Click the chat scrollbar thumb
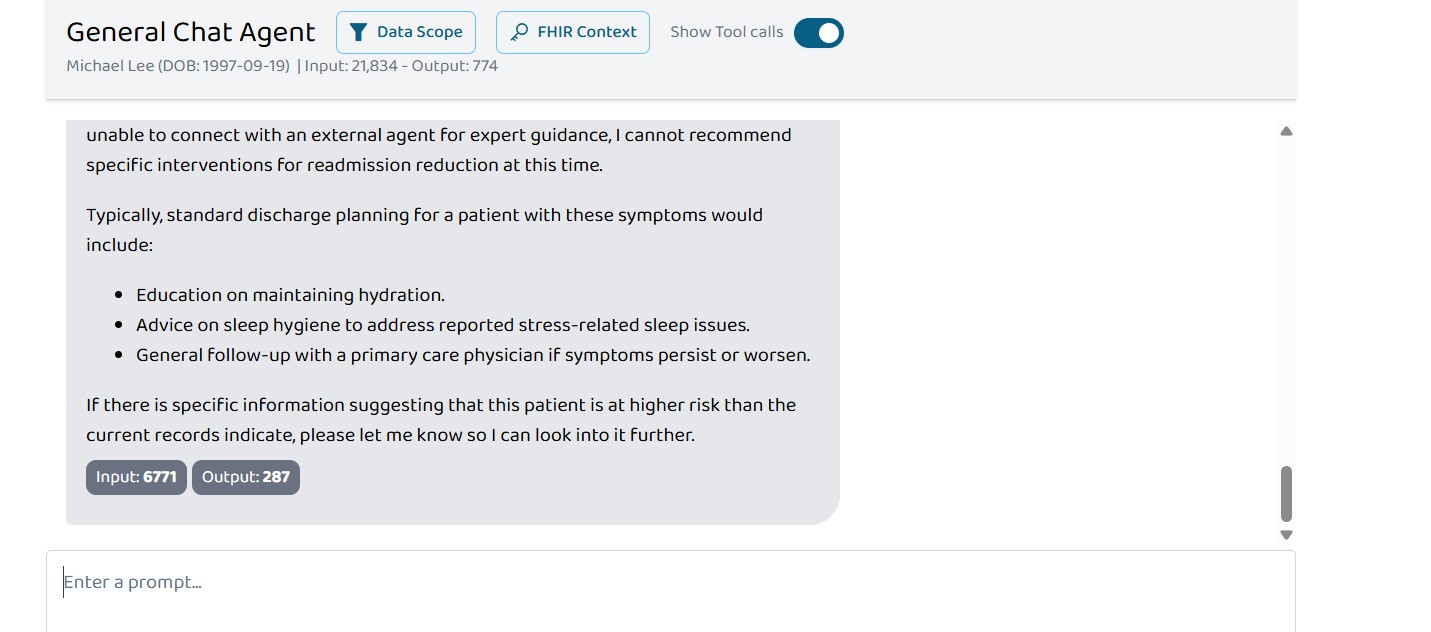 point(1286,494)
